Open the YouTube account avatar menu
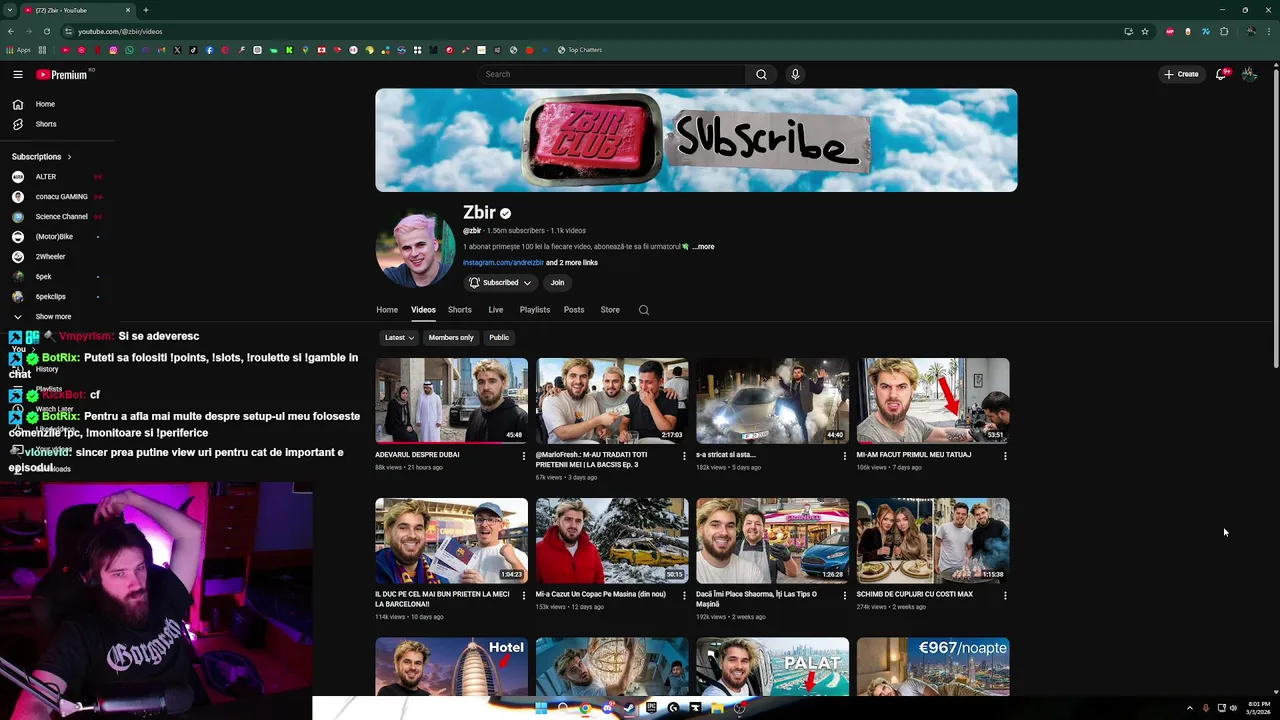 coord(1249,74)
